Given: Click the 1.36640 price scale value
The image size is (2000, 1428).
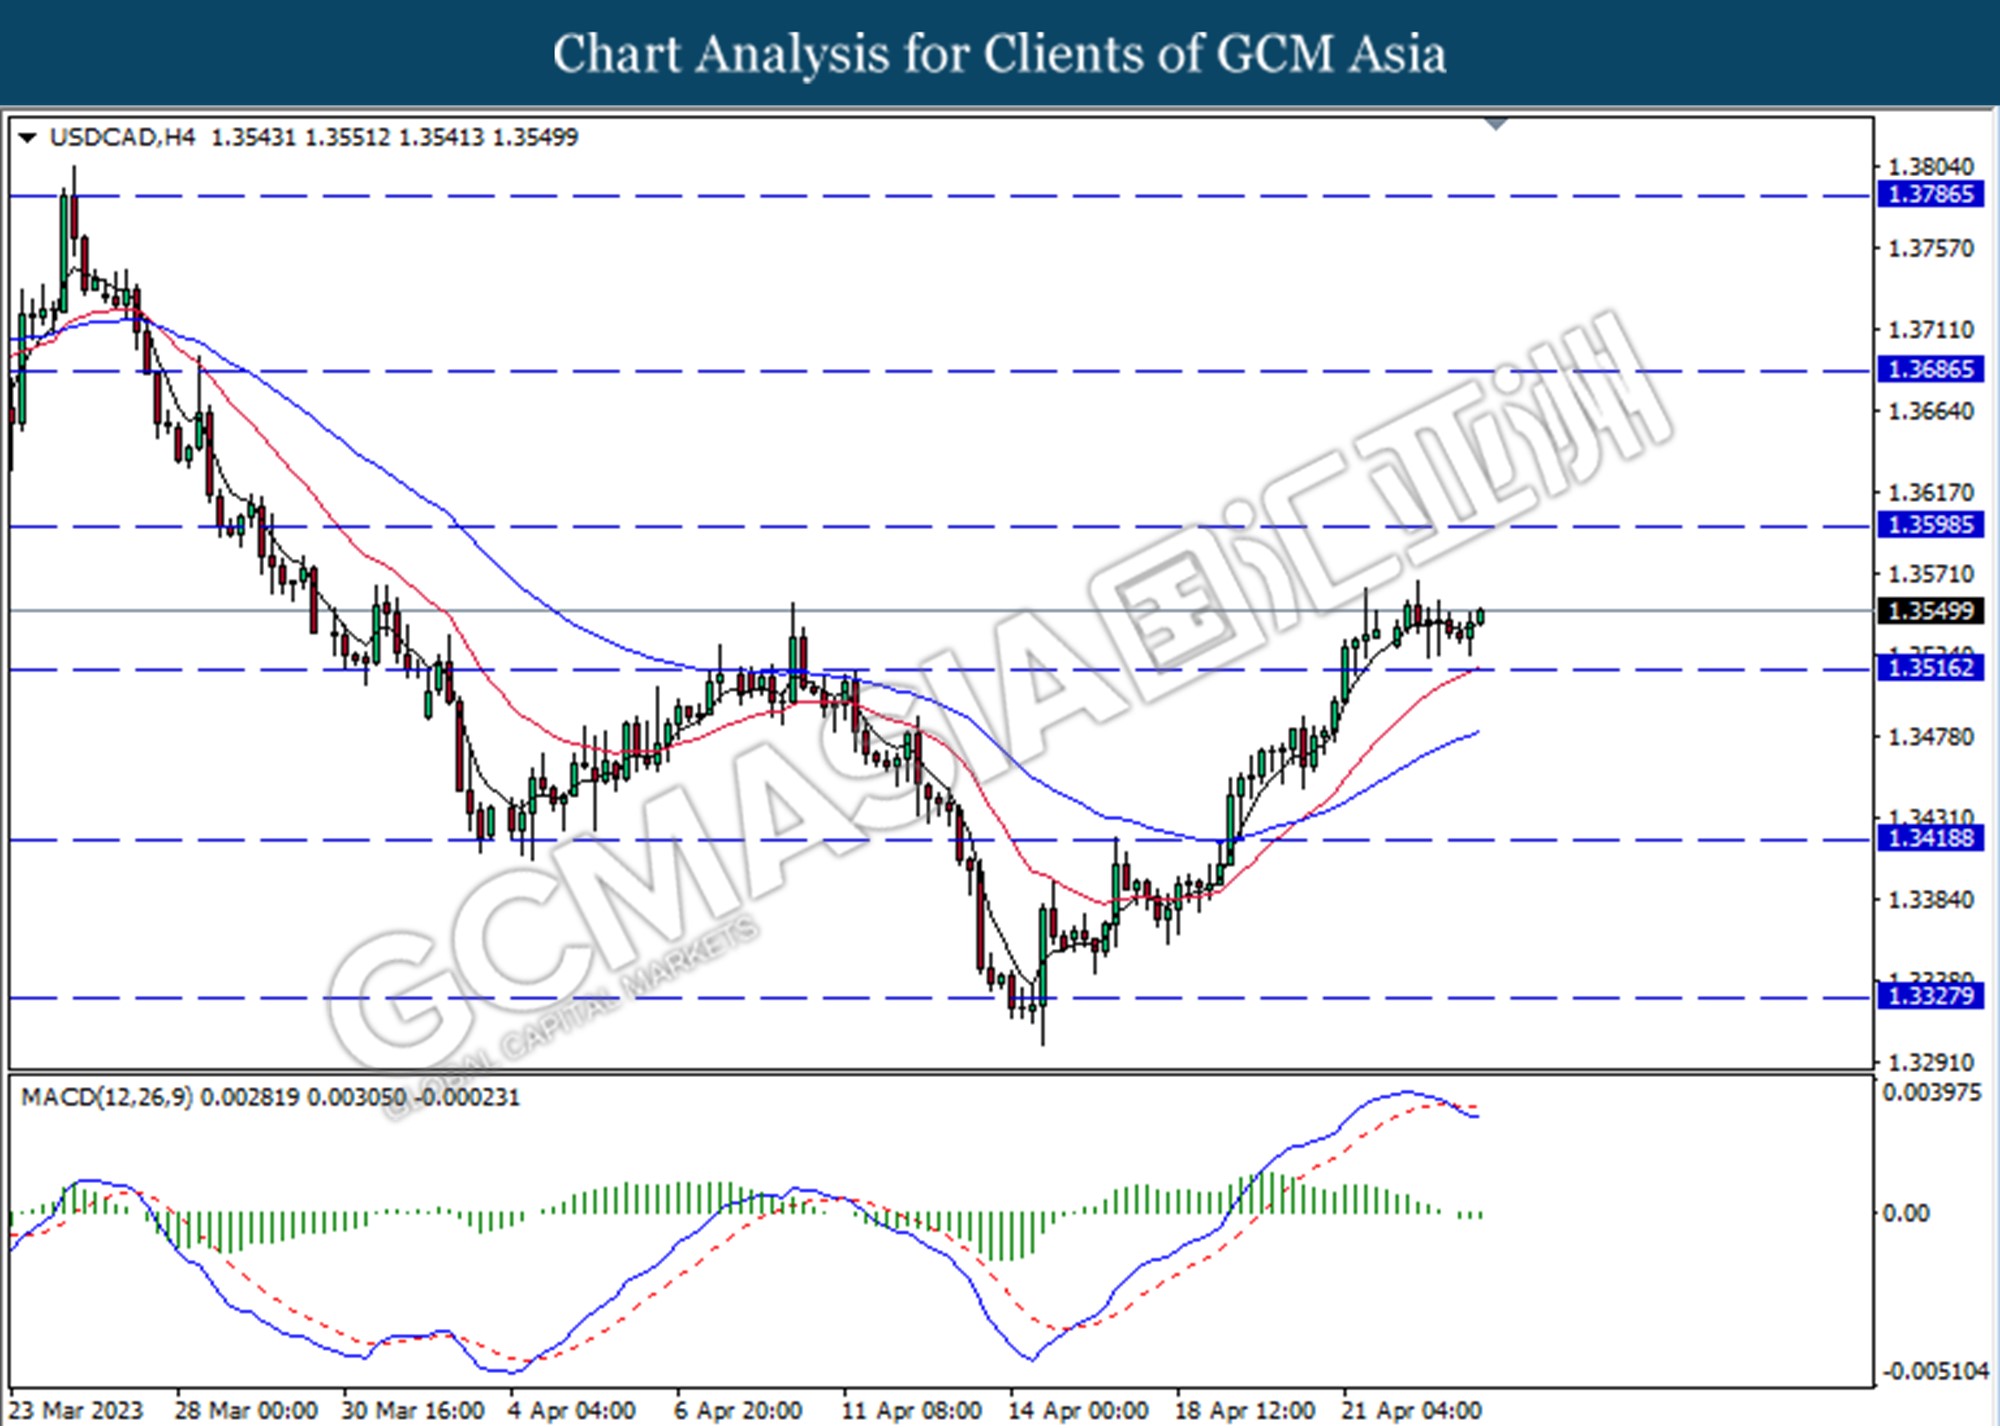Looking at the screenshot, I should tap(1930, 411).
